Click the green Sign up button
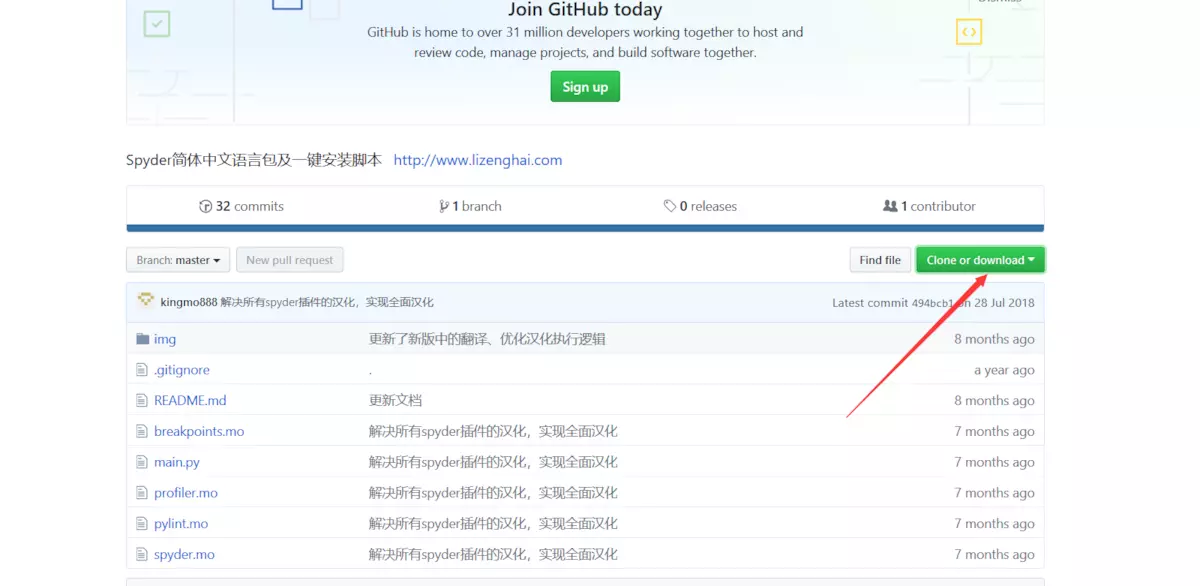Screen dimensions: 1200x586 585,87
